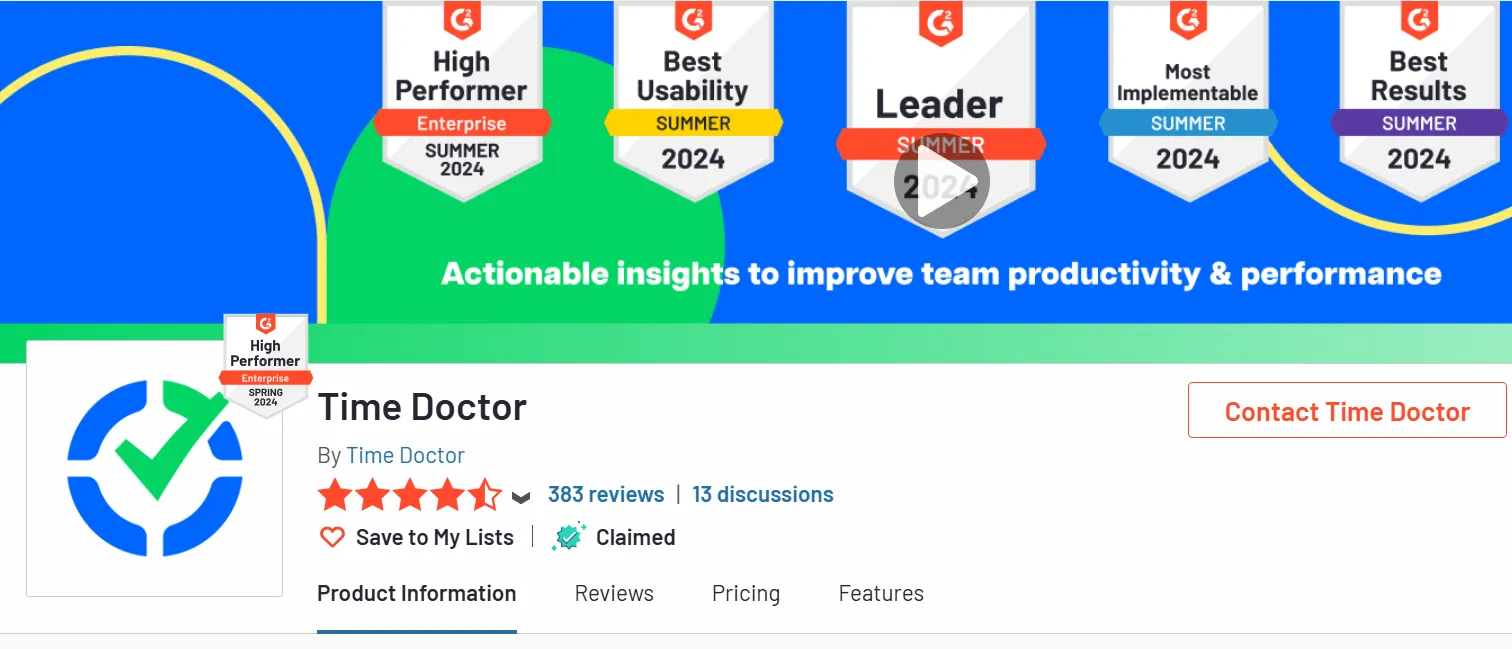This screenshot has width=1512, height=649.
Task: Expand the star rating breakdown chevron
Action: [x=520, y=496]
